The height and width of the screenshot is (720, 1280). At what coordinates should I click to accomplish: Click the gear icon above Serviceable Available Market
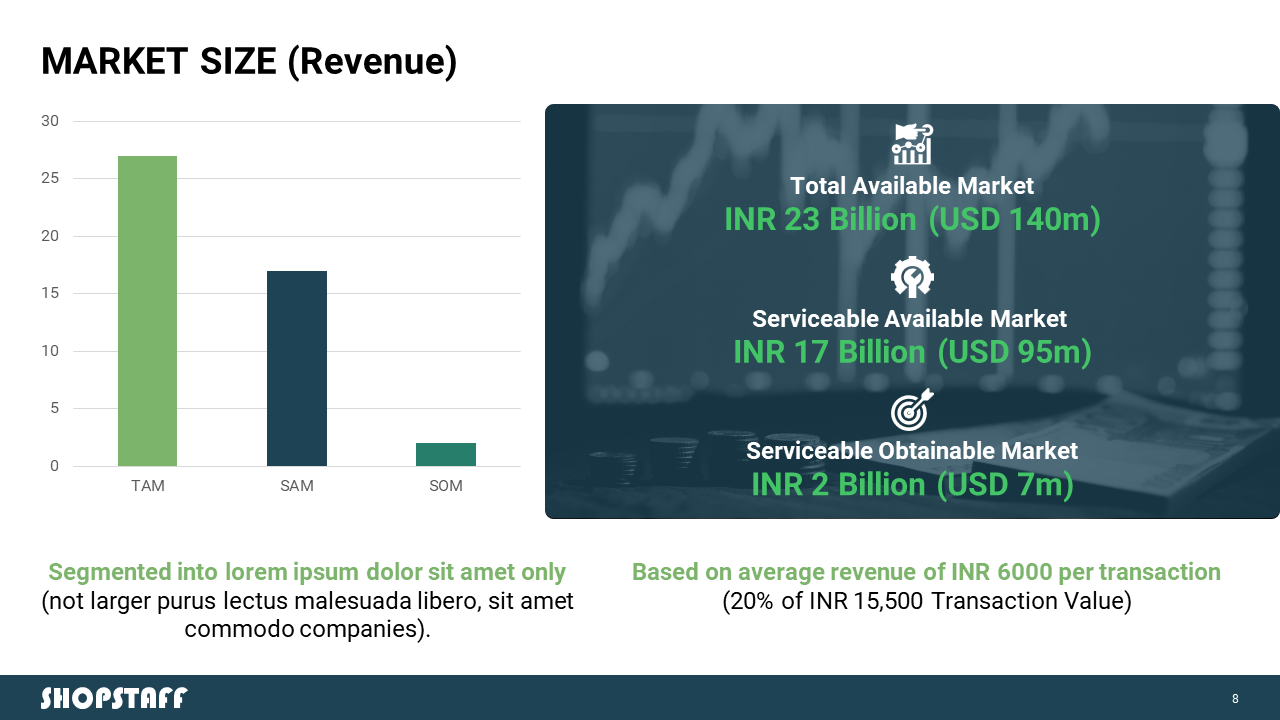(912, 277)
